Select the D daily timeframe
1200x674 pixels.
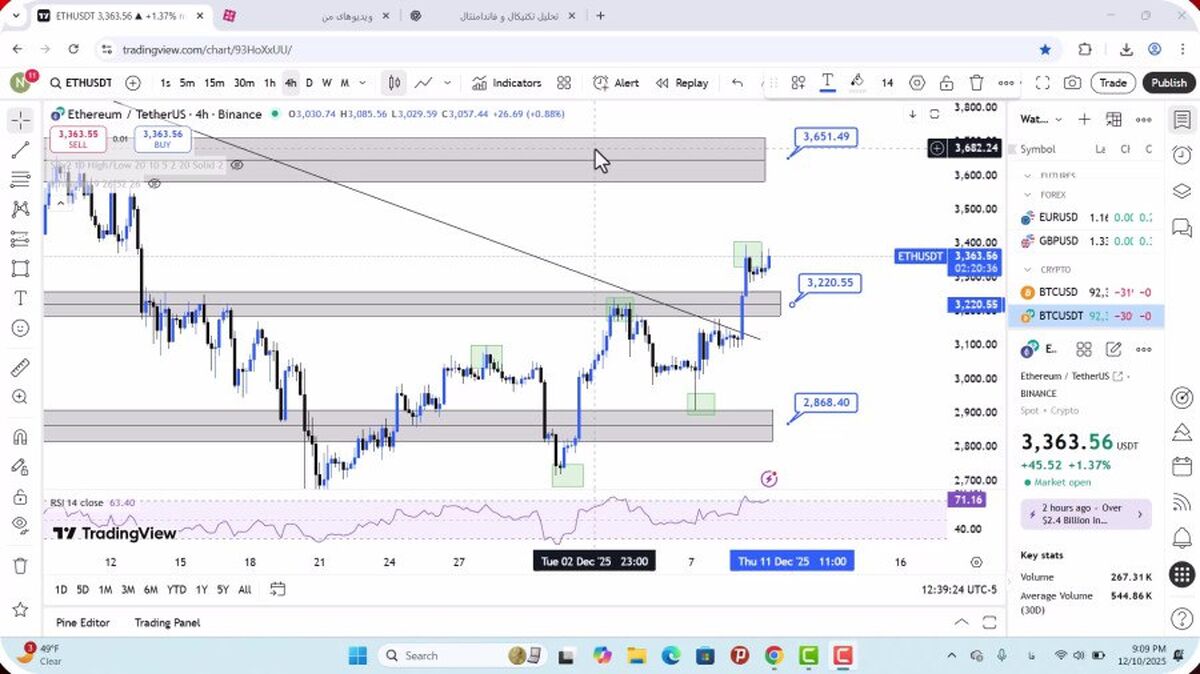click(x=309, y=83)
